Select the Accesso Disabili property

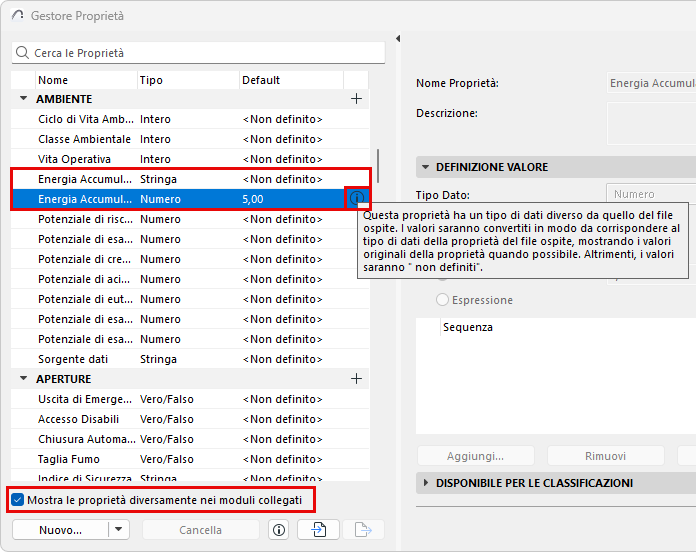[190, 419]
